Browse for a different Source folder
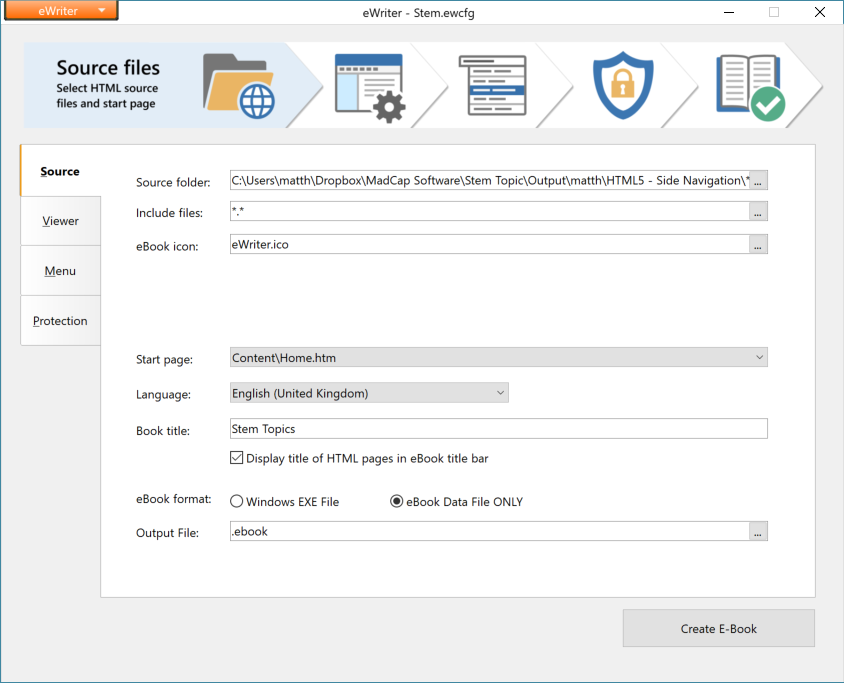 click(x=758, y=180)
